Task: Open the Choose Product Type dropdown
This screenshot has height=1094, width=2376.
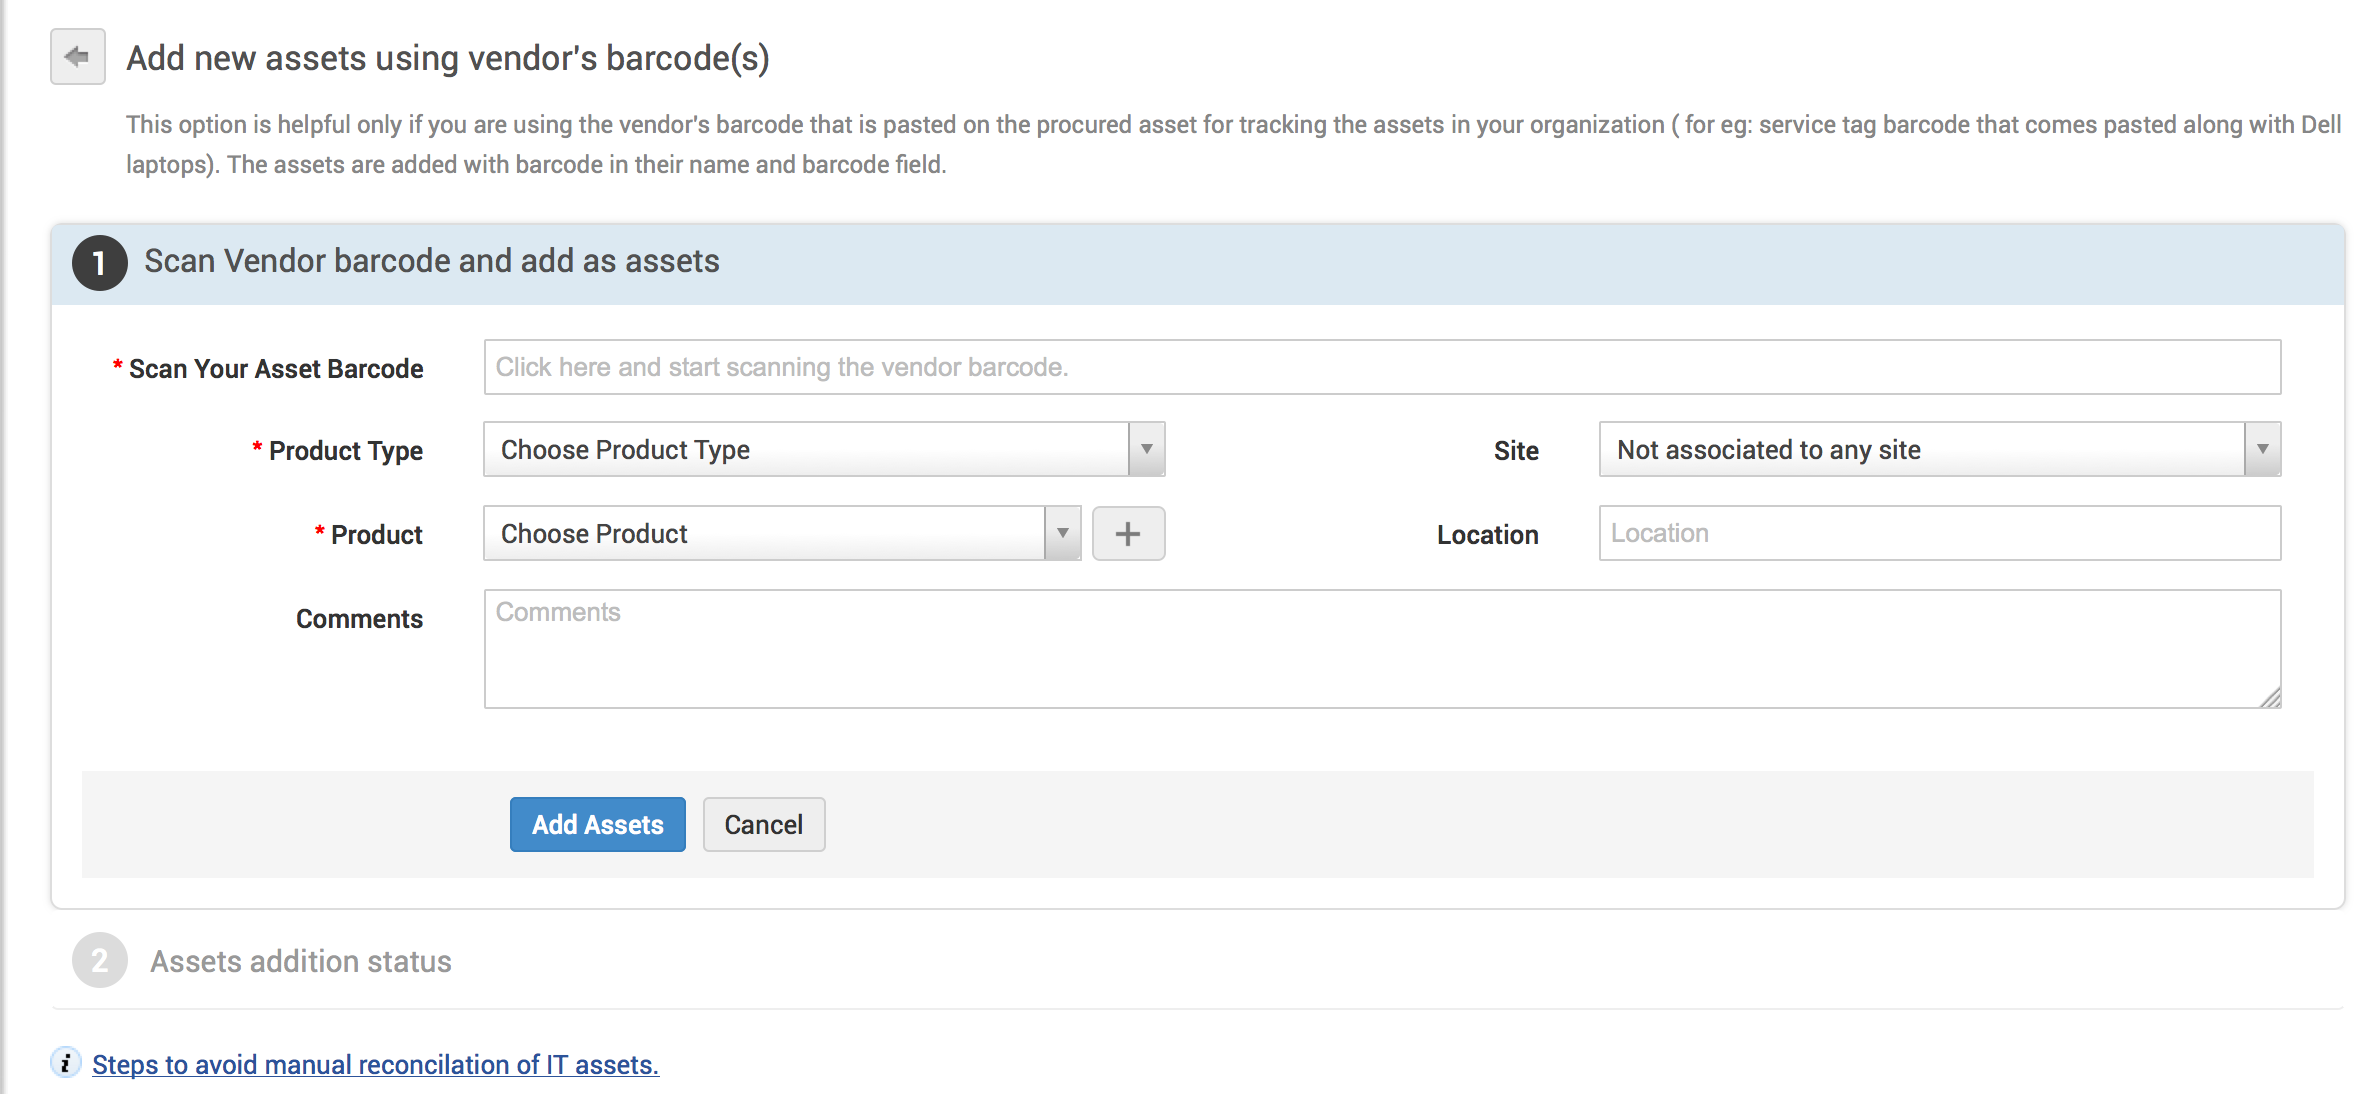Action: pos(806,450)
